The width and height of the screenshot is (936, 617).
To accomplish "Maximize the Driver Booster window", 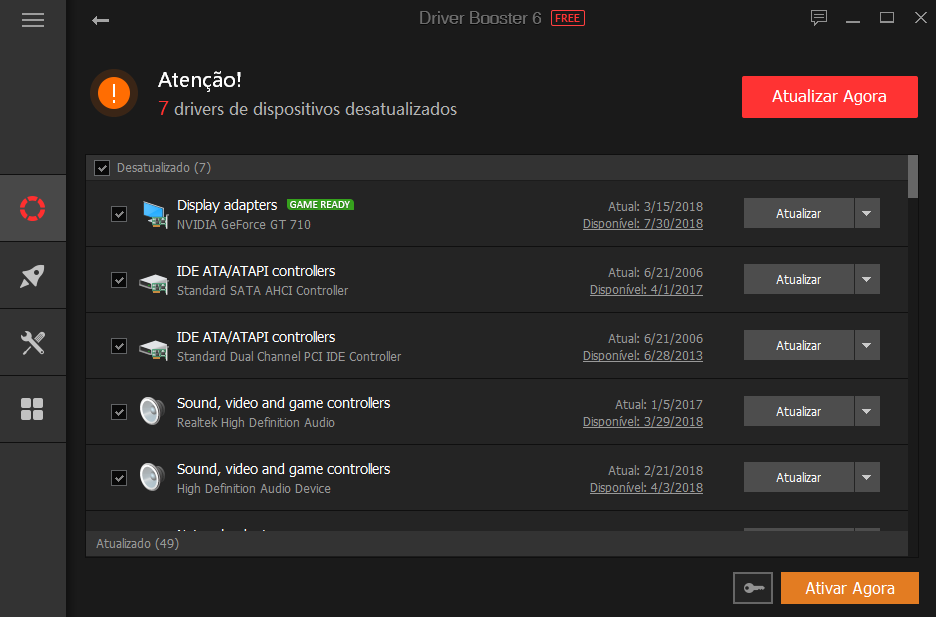I will (x=887, y=18).
